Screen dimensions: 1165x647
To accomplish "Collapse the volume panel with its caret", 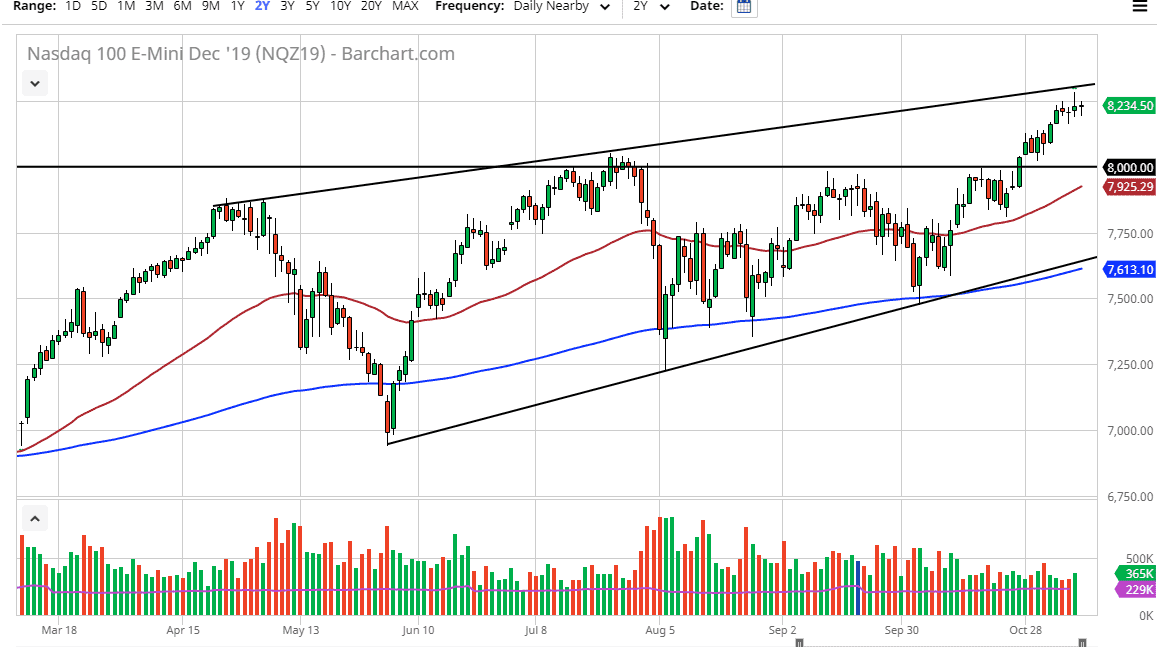I will (x=34, y=518).
